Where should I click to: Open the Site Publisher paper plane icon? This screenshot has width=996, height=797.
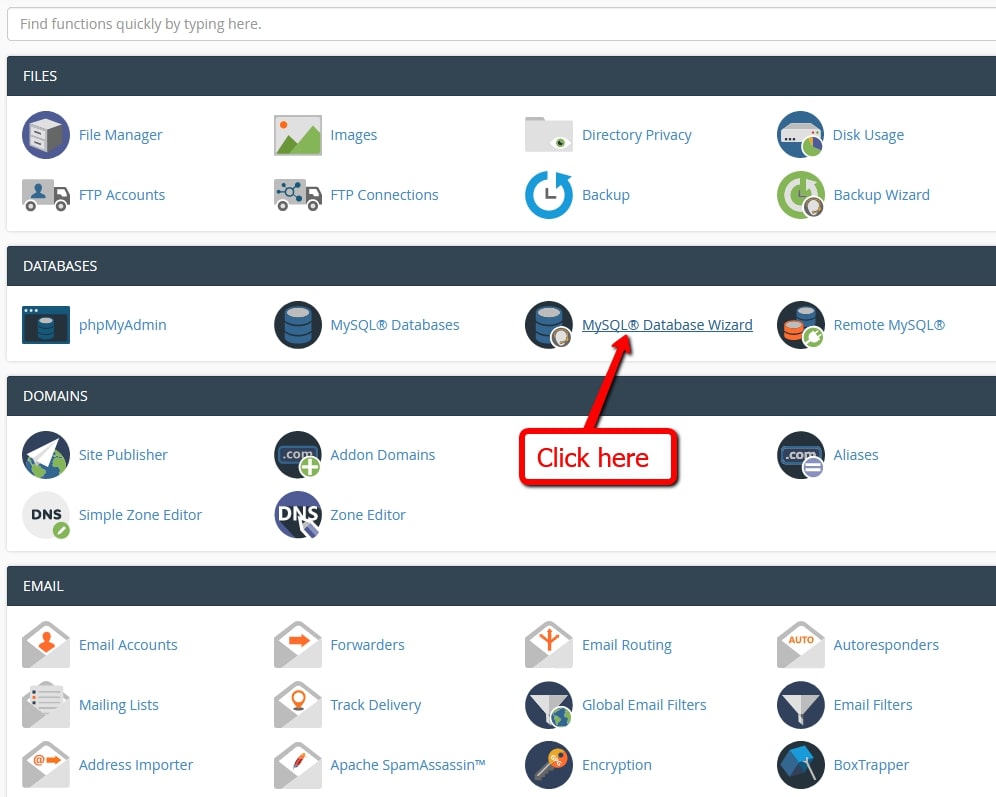[x=45, y=454]
